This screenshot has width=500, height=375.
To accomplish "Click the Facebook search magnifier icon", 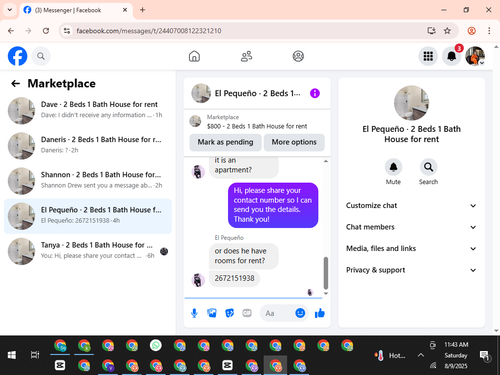I will pos(41,56).
